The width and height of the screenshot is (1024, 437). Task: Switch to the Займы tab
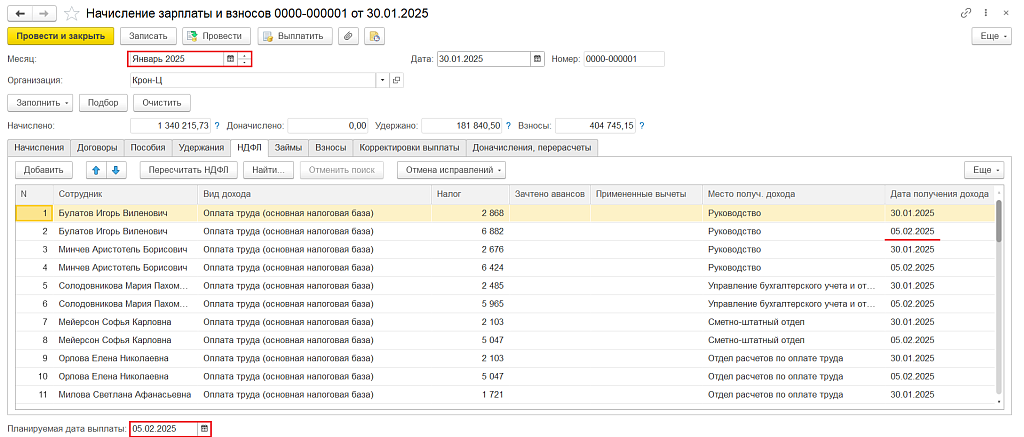288,148
